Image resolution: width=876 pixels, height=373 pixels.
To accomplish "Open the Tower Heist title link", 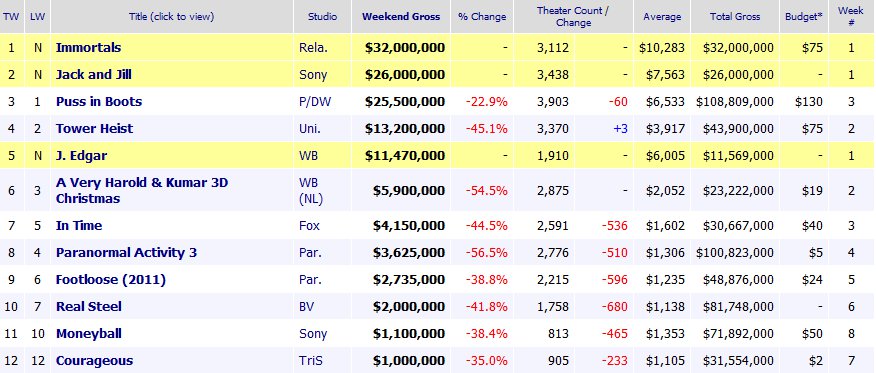I will point(94,128).
